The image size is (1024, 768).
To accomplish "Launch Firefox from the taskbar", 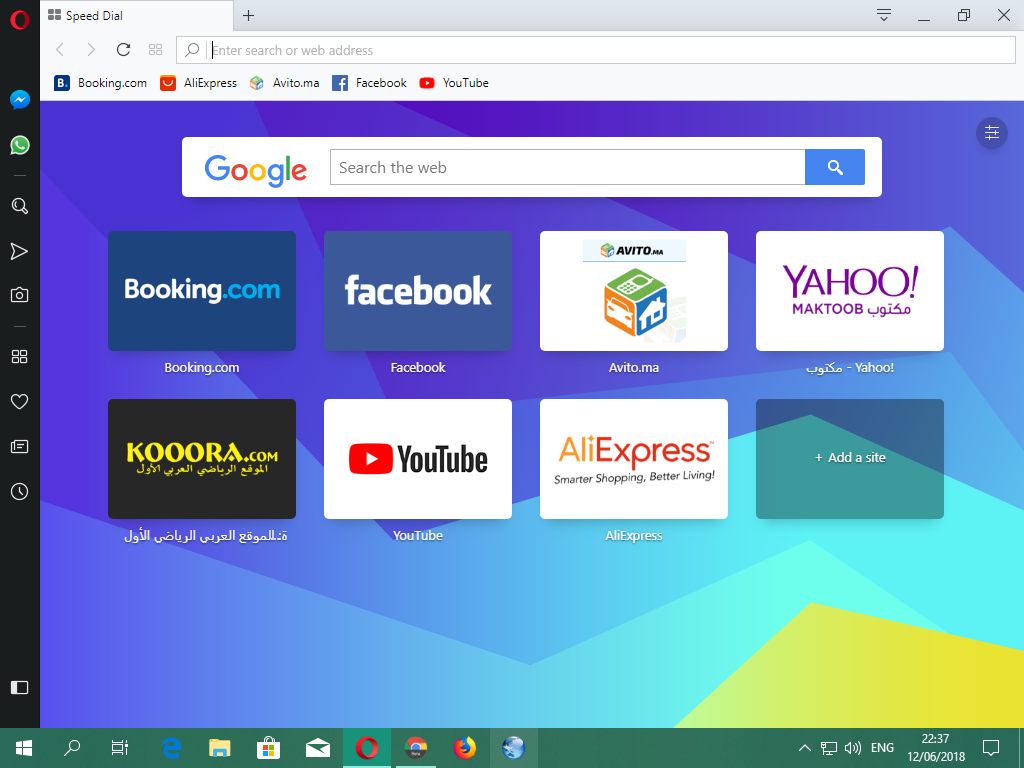I will 465,748.
